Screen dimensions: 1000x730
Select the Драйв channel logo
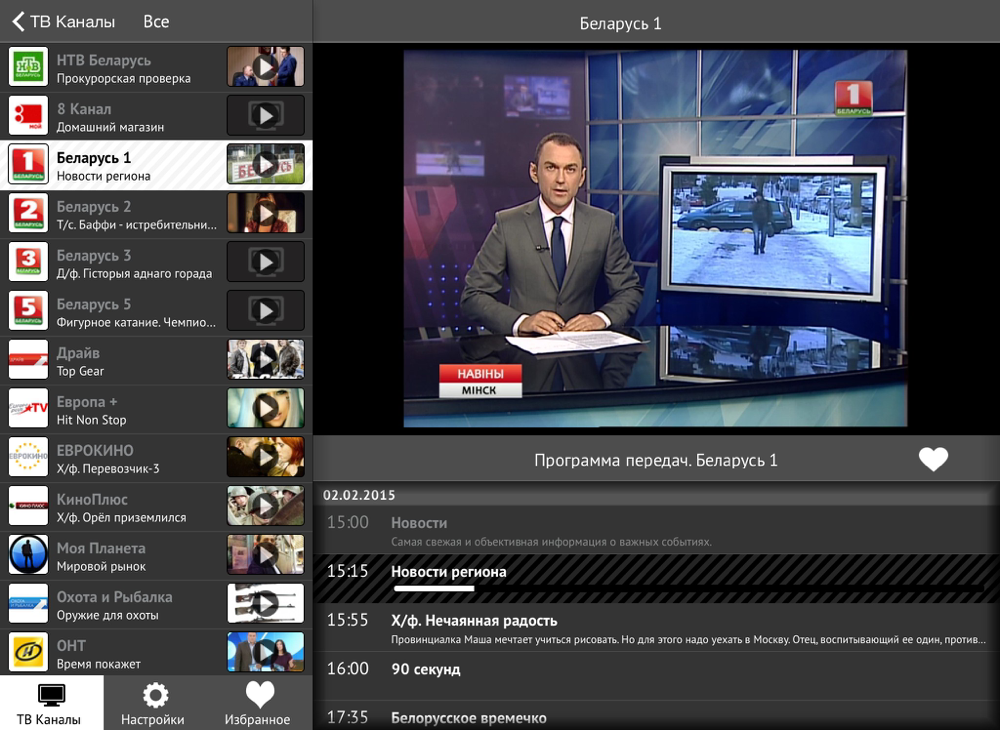pyautogui.click(x=28, y=359)
